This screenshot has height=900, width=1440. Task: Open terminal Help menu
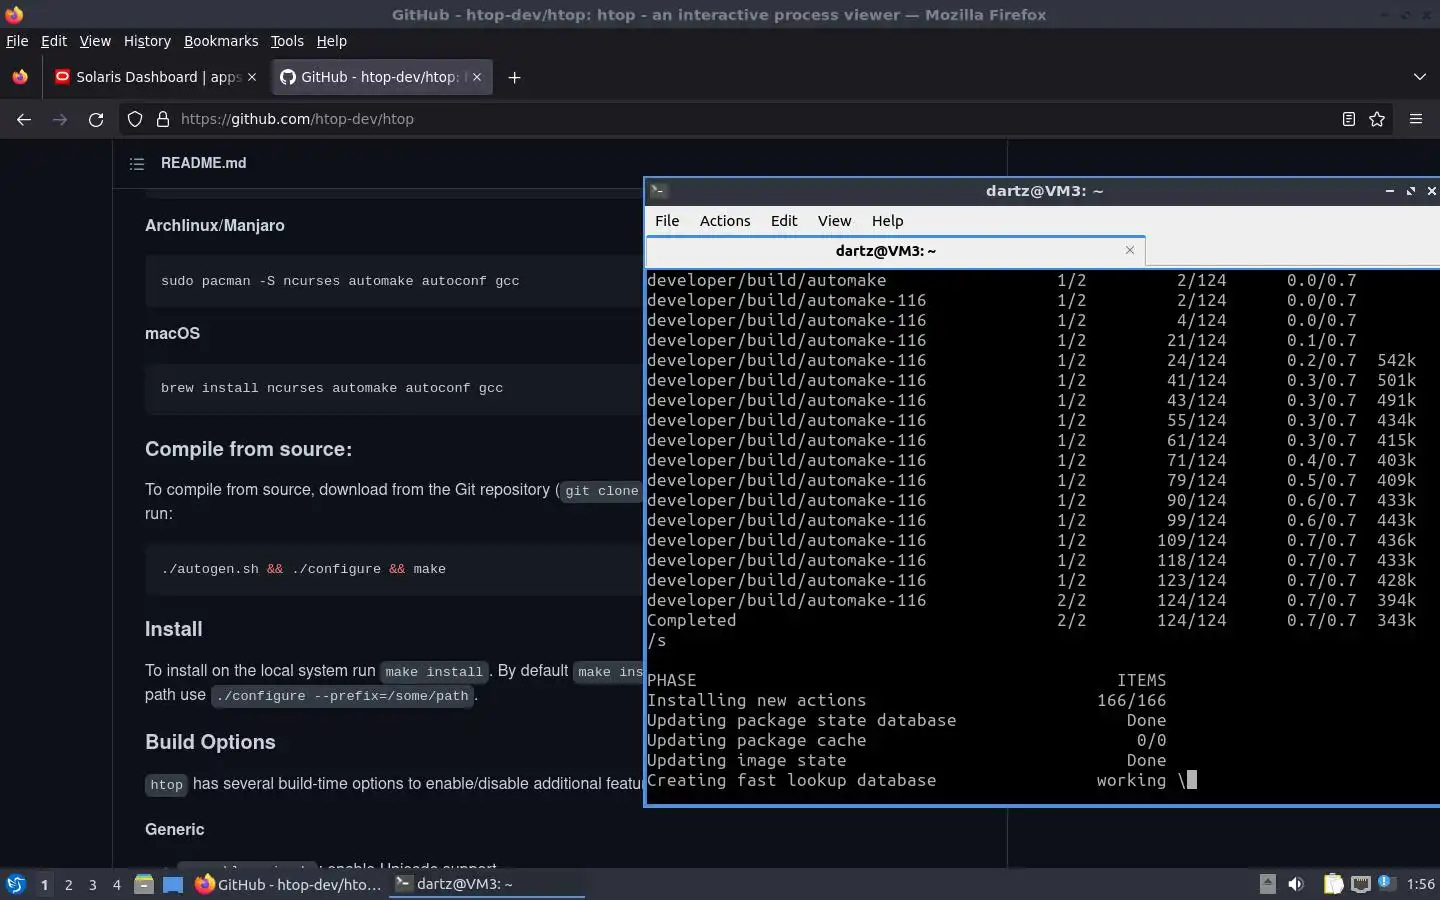[887, 221]
